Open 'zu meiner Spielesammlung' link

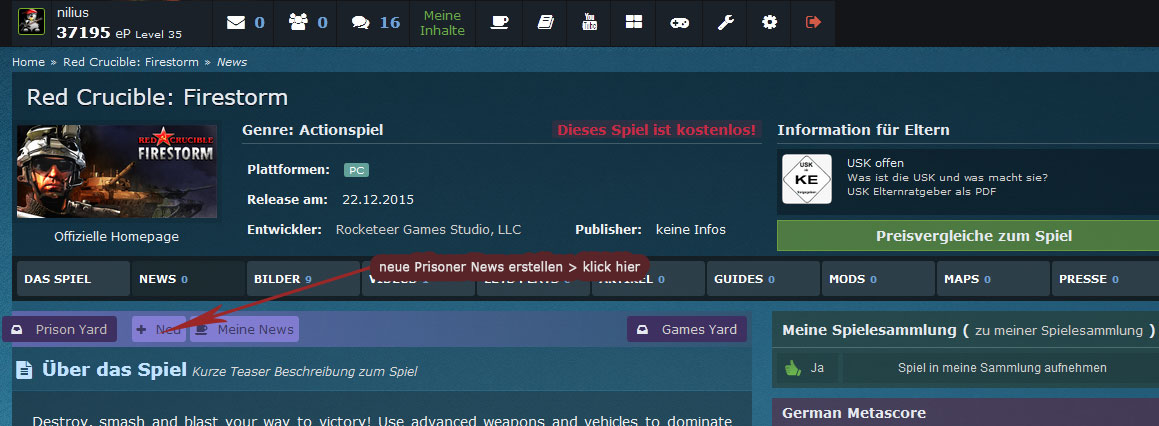(1058, 331)
